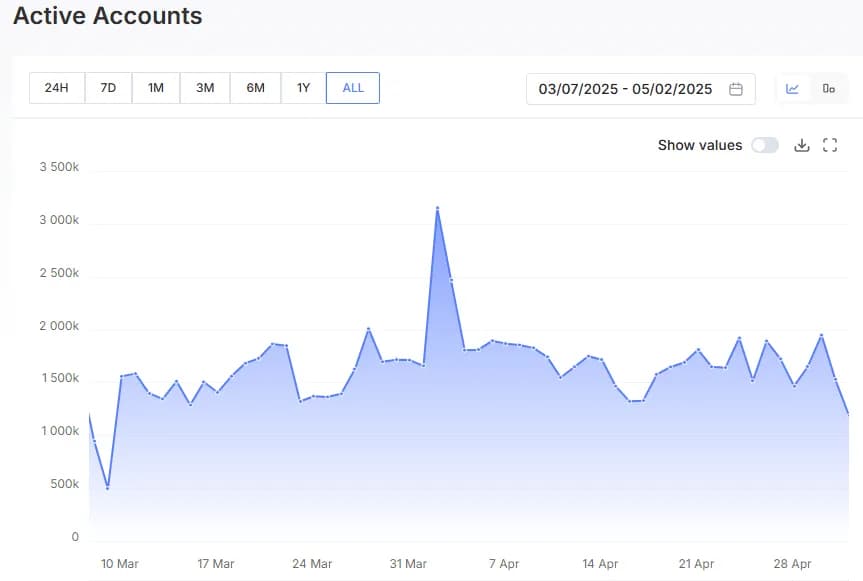Click the 03/07/2025 - 05/02/2025 date field
Viewport: 863px width, 581px height.
[x=625, y=89]
